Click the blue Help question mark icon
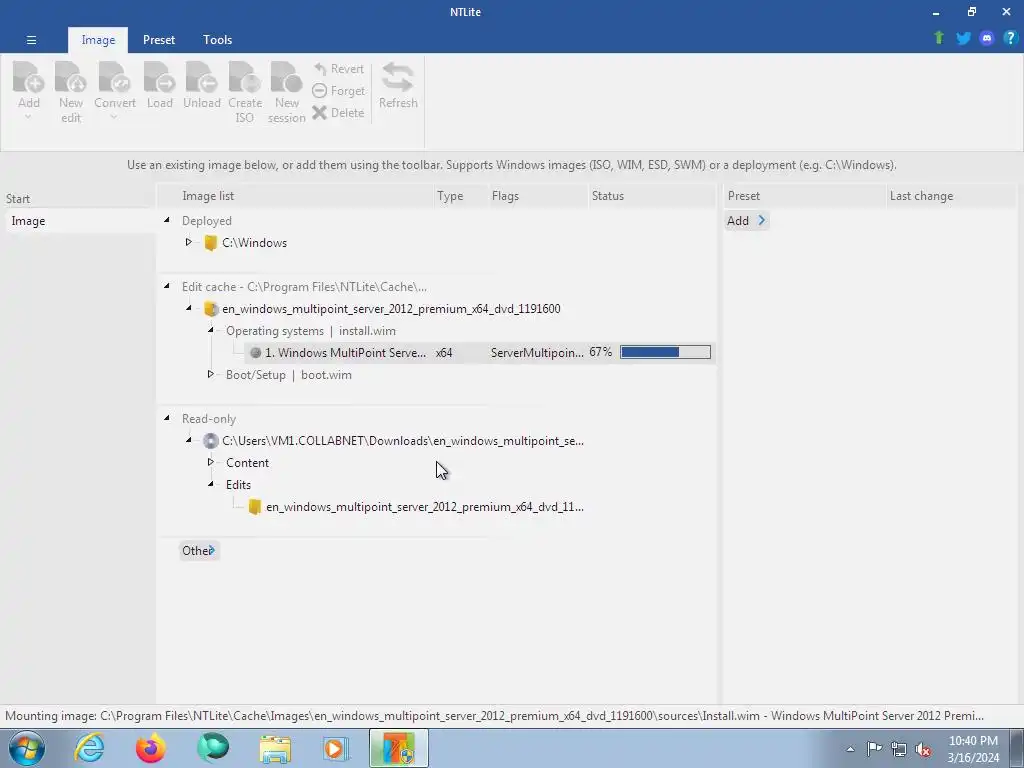The height and width of the screenshot is (768, 1024). tap(1010, 38)
